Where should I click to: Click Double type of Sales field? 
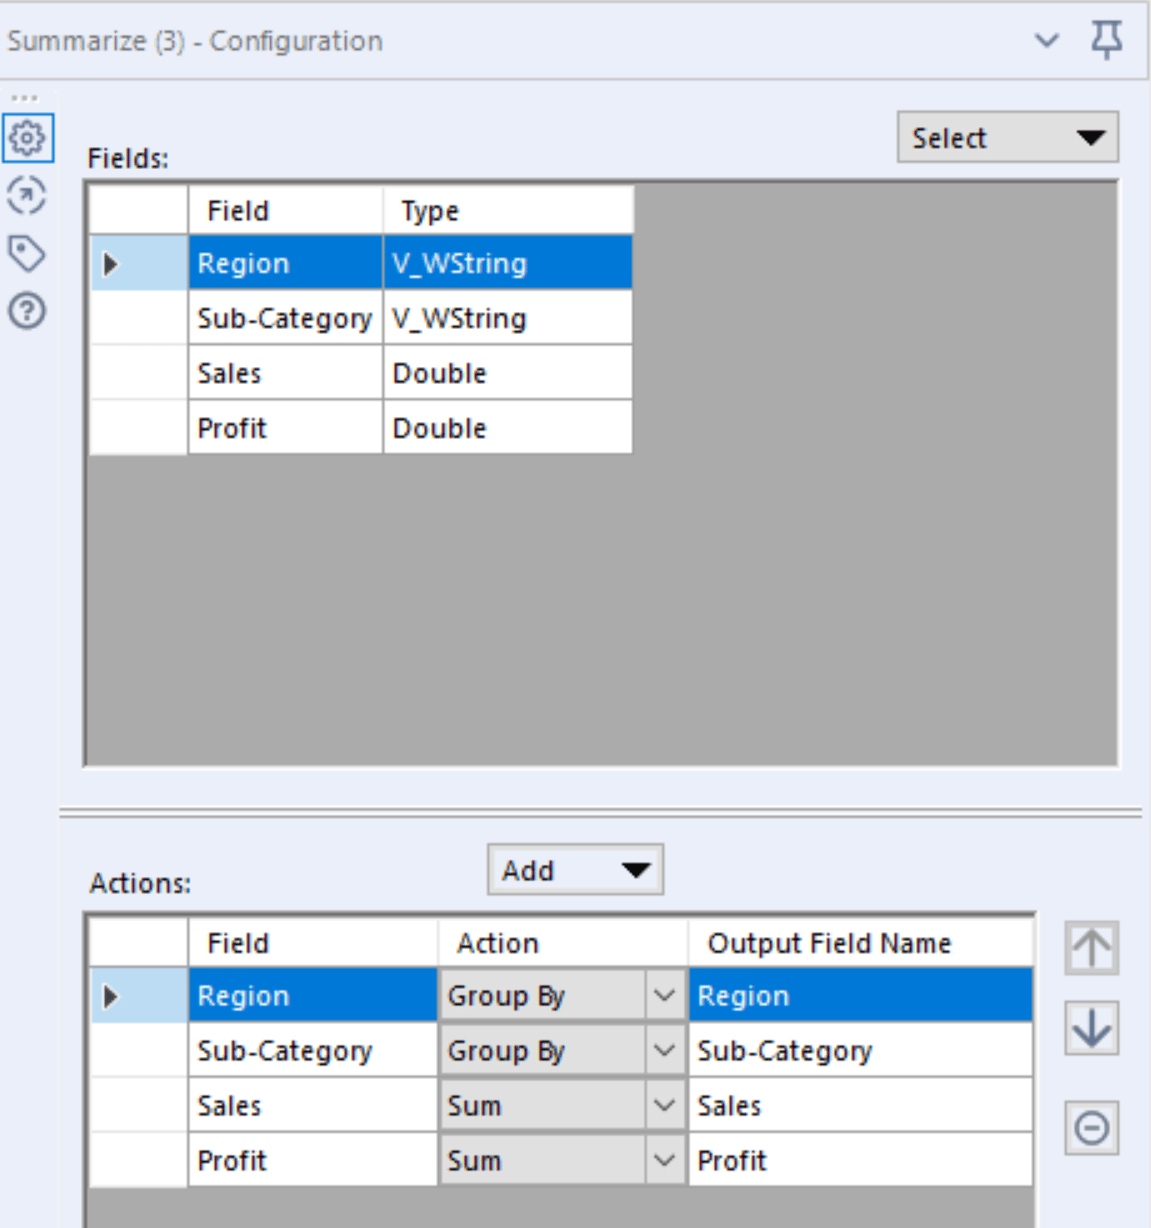click(x=508, y=373)
